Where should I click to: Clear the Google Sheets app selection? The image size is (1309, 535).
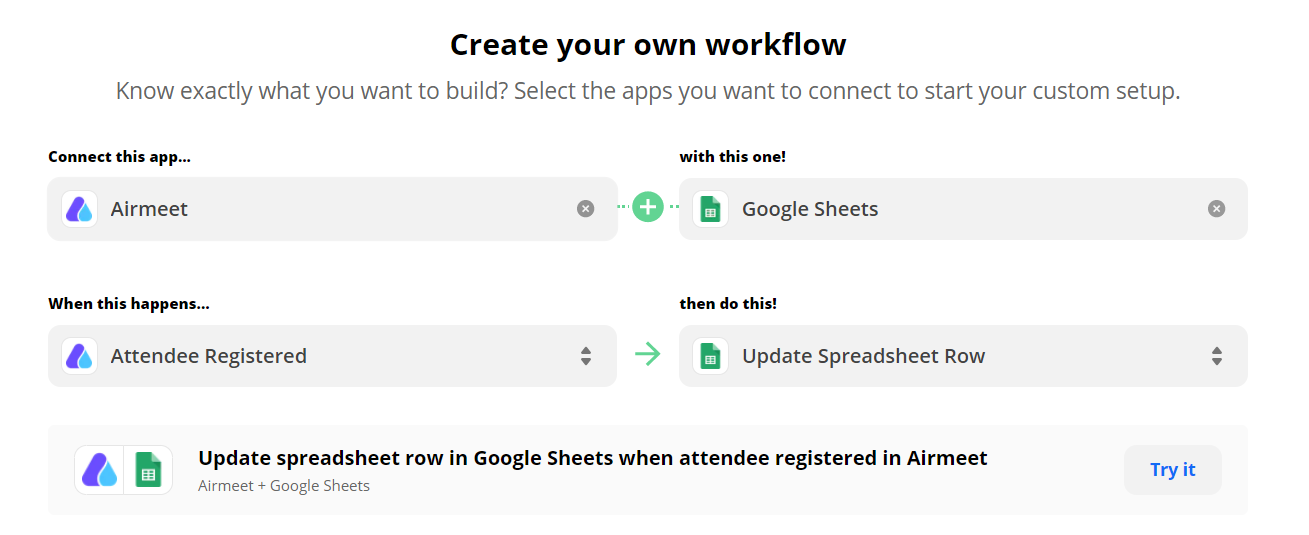(x=1216, y=209)
